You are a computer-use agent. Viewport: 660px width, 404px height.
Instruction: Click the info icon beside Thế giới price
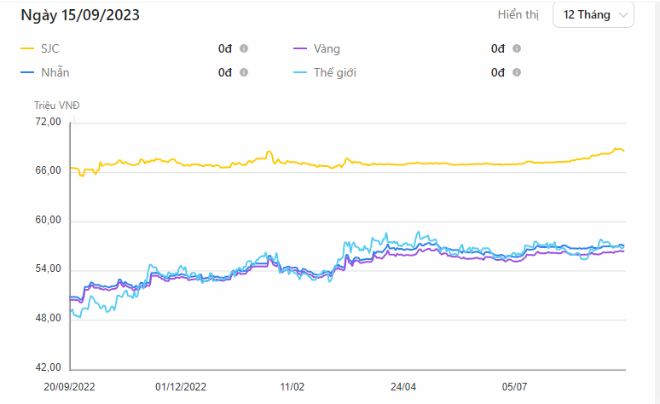click(517, 72)
